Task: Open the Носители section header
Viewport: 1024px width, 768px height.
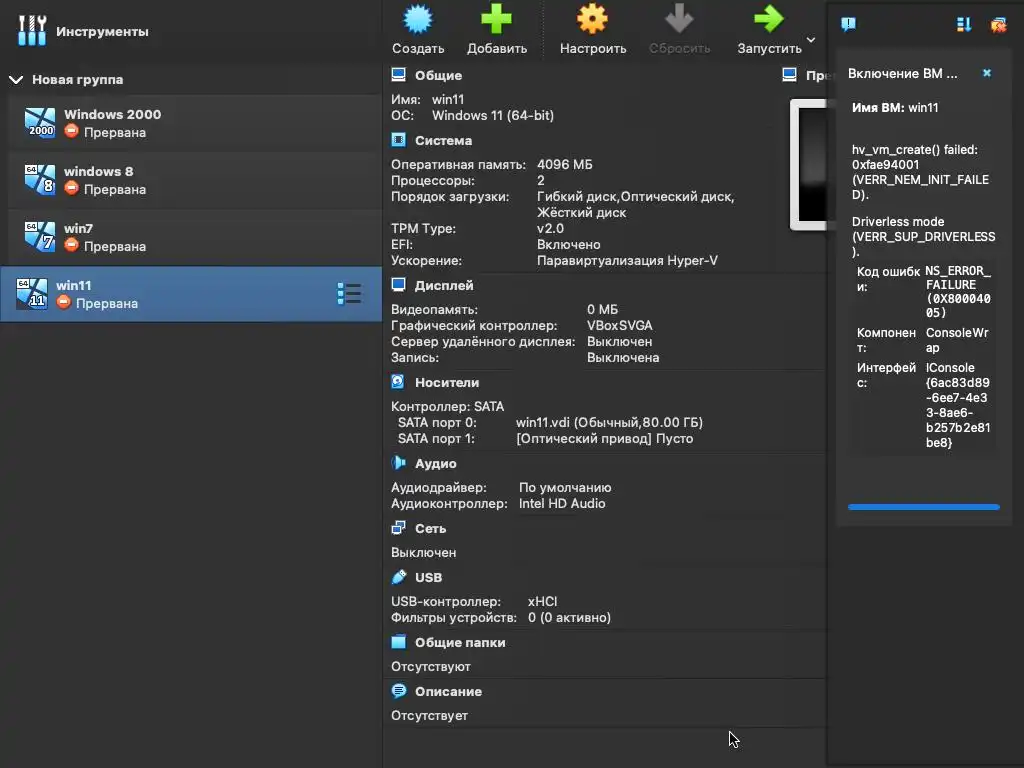Action: pyautogui.click(x=447, y=383)
